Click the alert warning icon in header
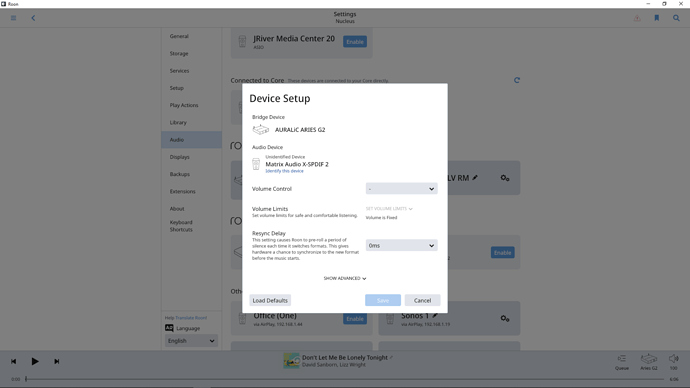690x388 pixels. (637, 18)
